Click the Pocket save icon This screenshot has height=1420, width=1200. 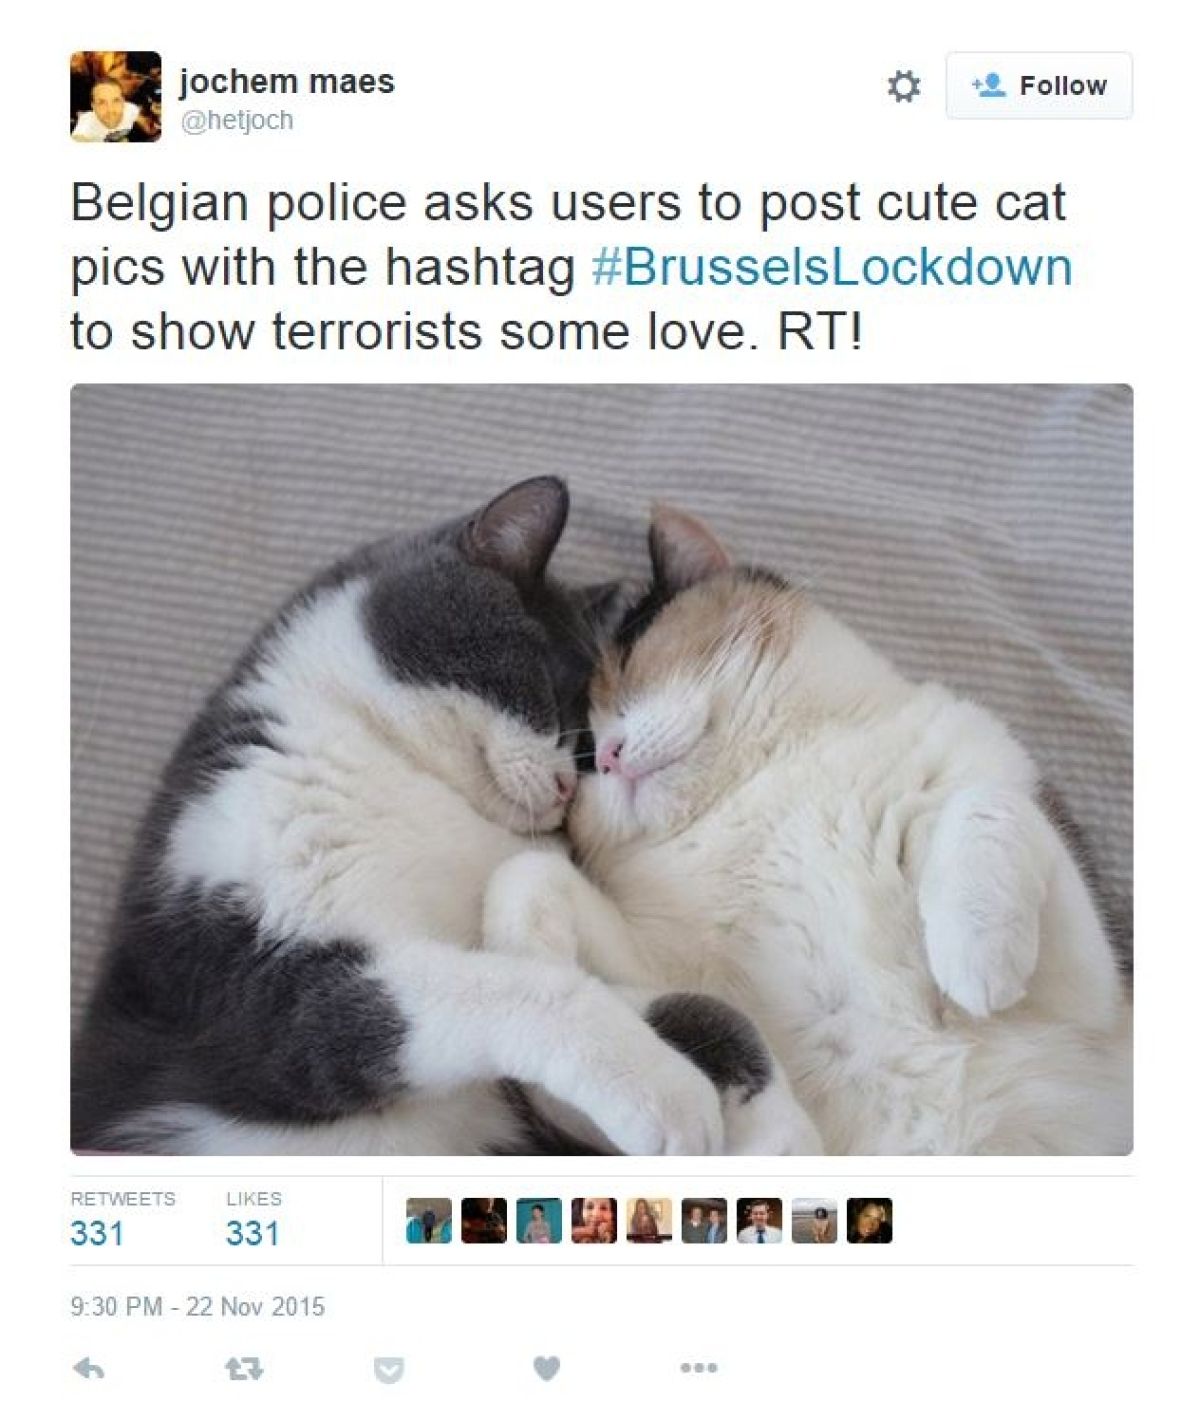pos(389,1369)
